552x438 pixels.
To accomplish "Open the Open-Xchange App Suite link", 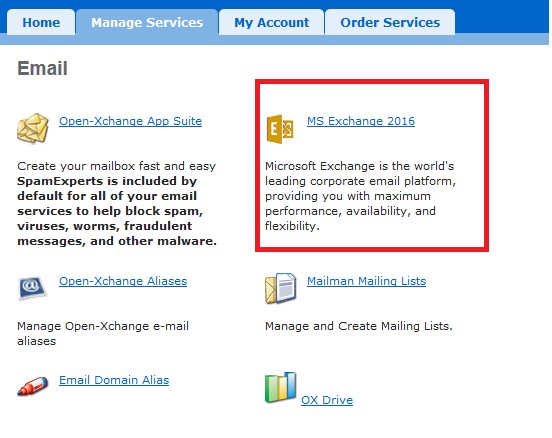I will (131, 121).
